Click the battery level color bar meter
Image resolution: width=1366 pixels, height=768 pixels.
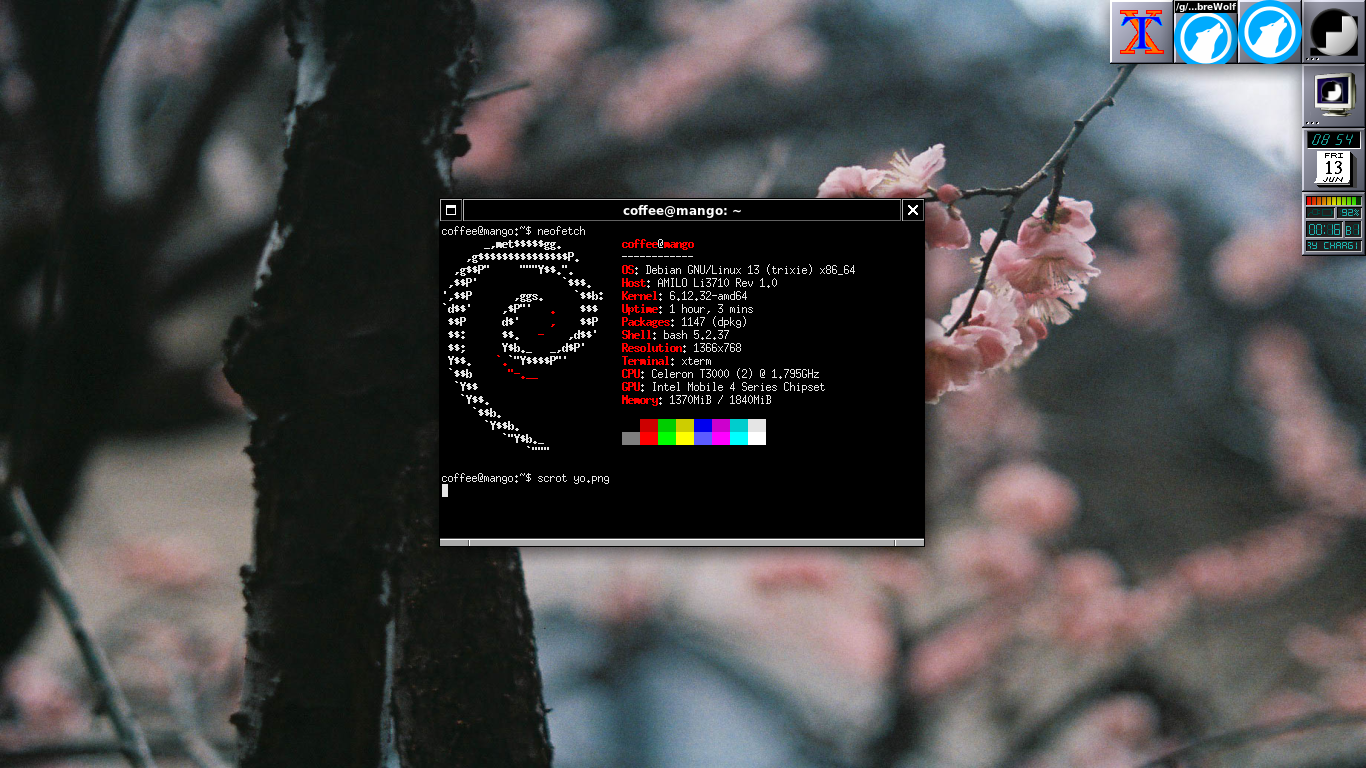tap(1334, 201)
